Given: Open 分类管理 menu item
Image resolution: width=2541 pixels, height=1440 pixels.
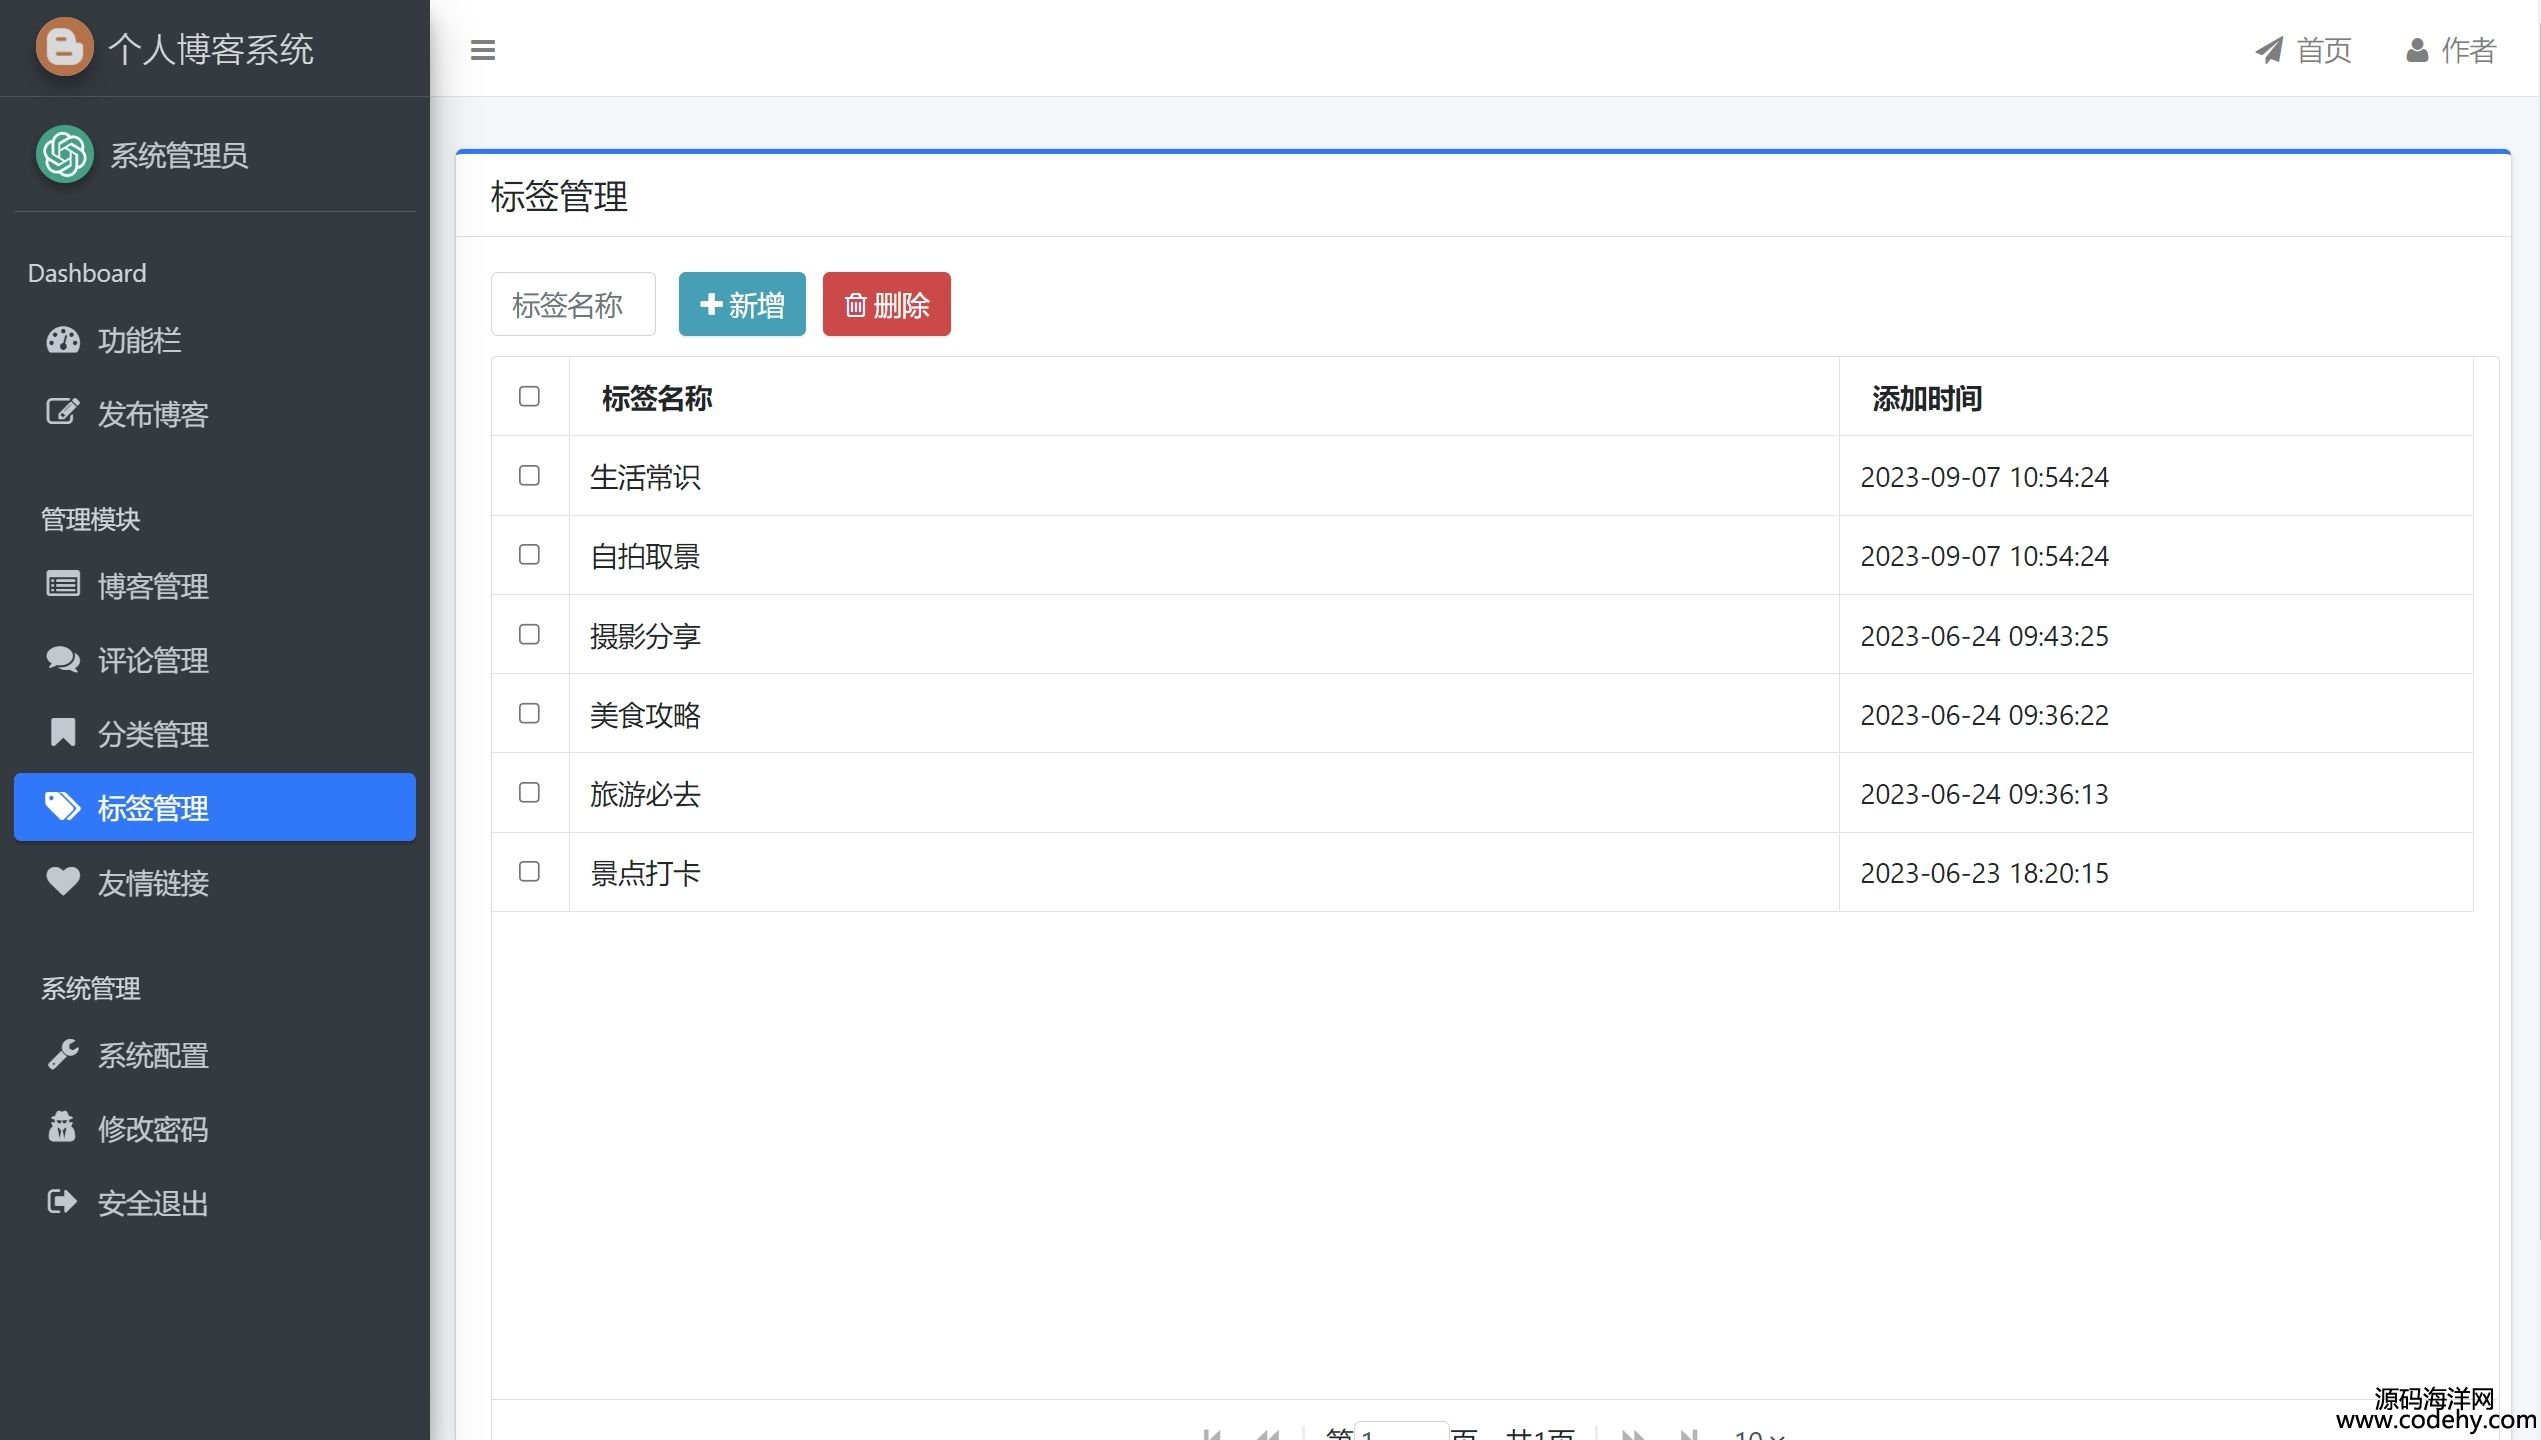Looking at the screenshot, I should (152, 734).
